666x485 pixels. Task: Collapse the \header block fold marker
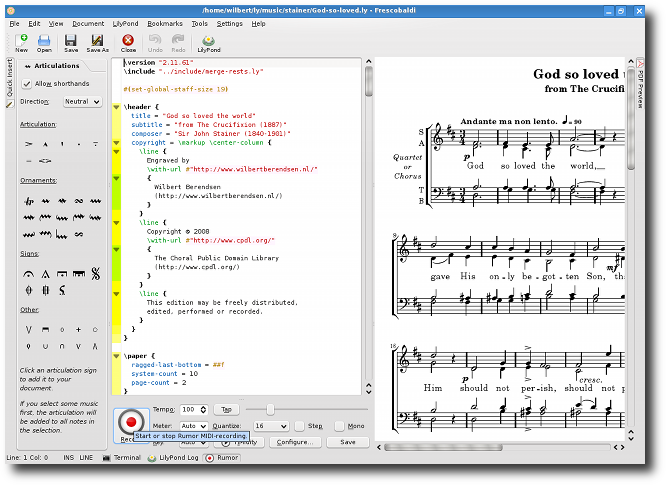pyautogui.click(x=116, y=107)
